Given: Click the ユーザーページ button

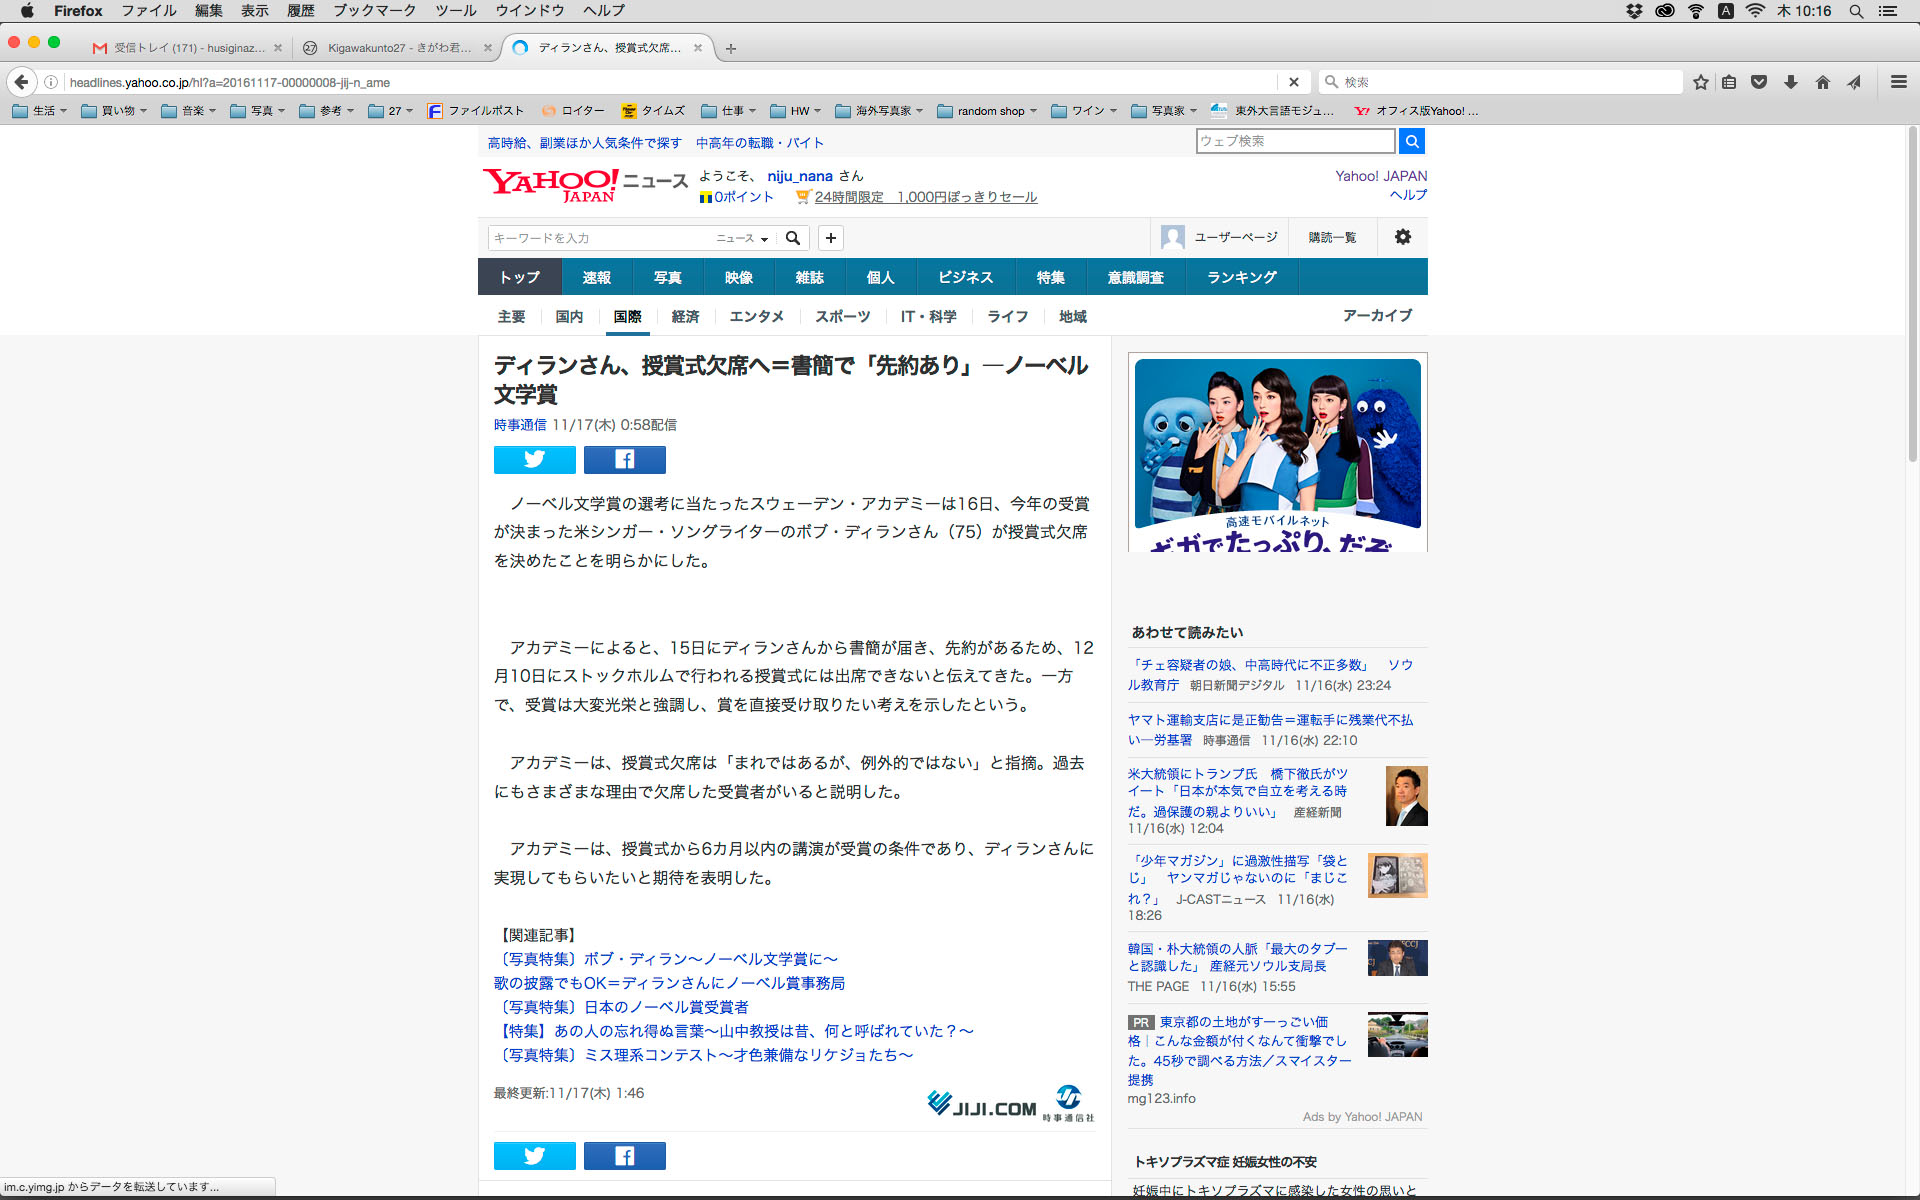Looking at the screenshot, I should pos(1220,237).
